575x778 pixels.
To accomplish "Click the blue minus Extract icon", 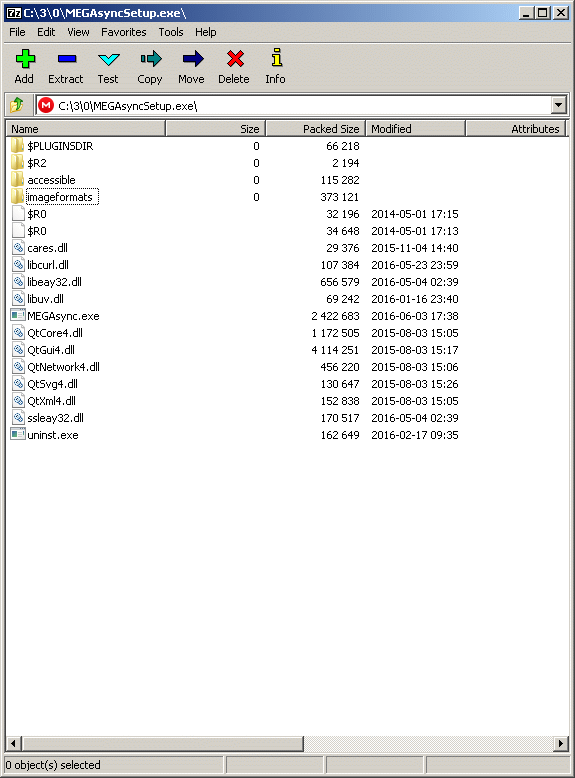I will [x=66, y=59].
